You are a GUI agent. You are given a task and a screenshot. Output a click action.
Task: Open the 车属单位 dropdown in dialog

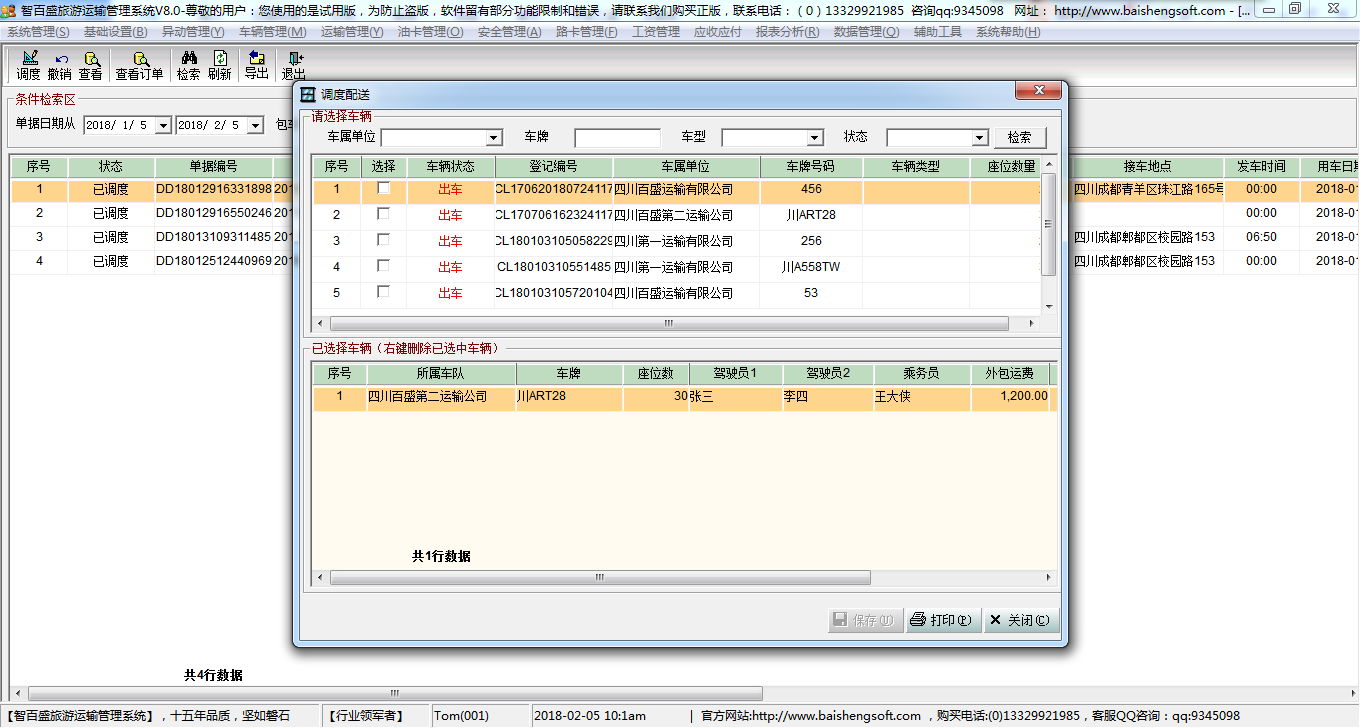click(494, 138)
